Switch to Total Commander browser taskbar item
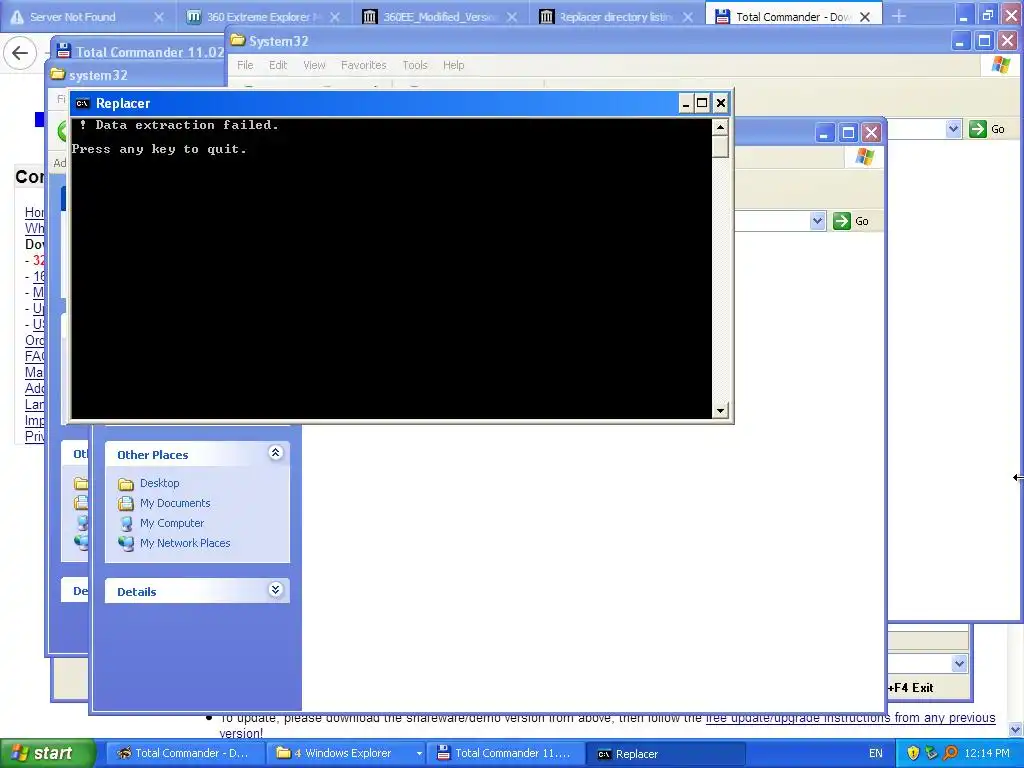Image resolution: width=1024 pixels, height=768 pixels. pyautogui.click(x=184, y=754)
